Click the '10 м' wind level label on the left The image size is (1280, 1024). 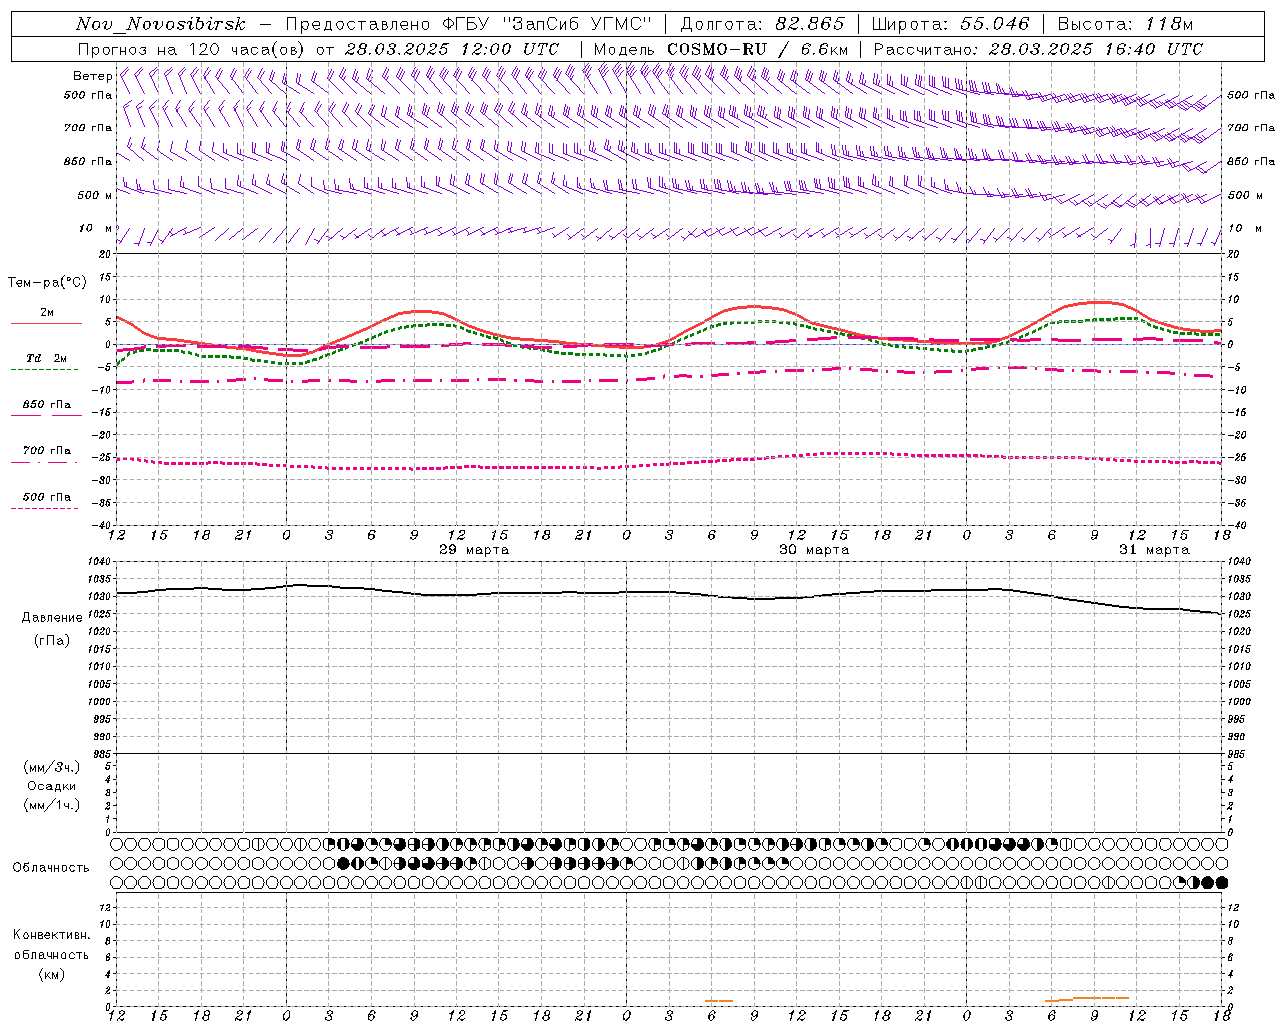[96, 228]
